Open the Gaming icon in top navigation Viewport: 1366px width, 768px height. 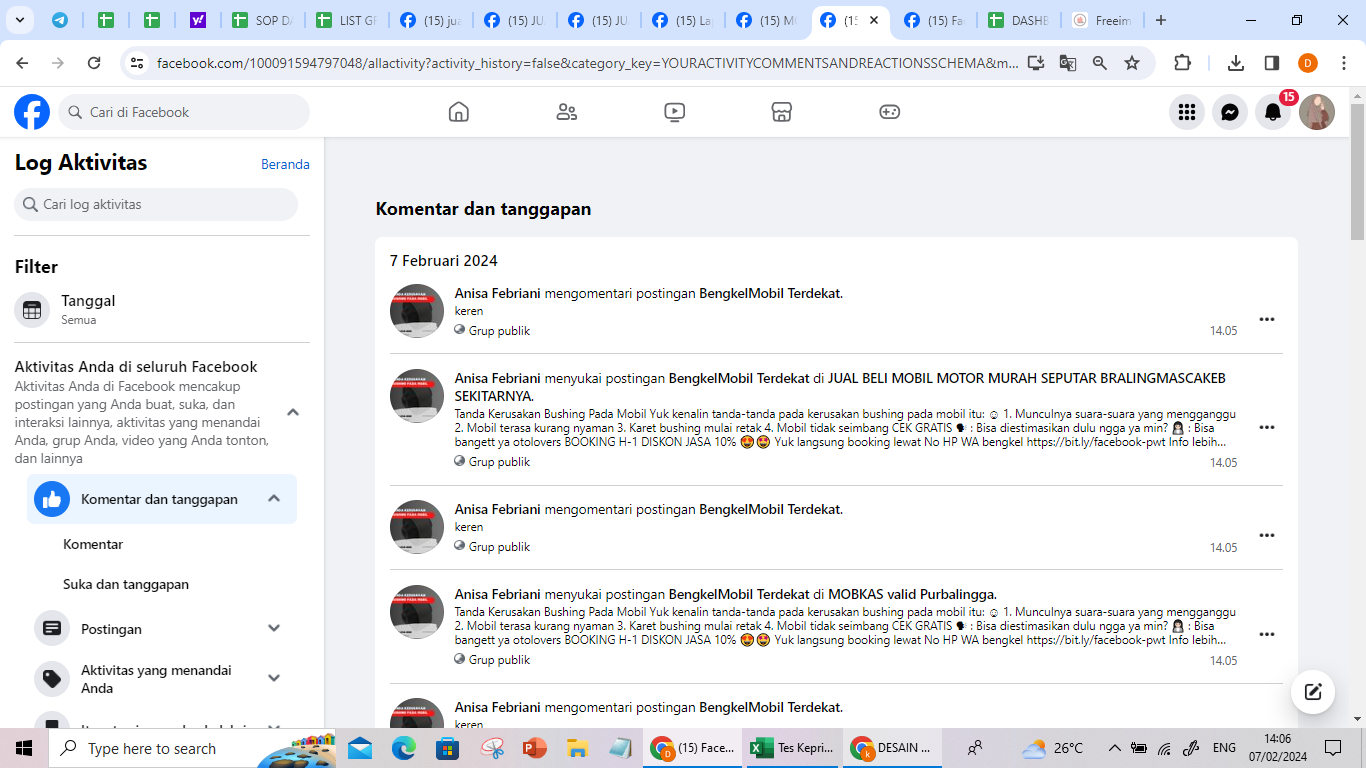[890, 112]
